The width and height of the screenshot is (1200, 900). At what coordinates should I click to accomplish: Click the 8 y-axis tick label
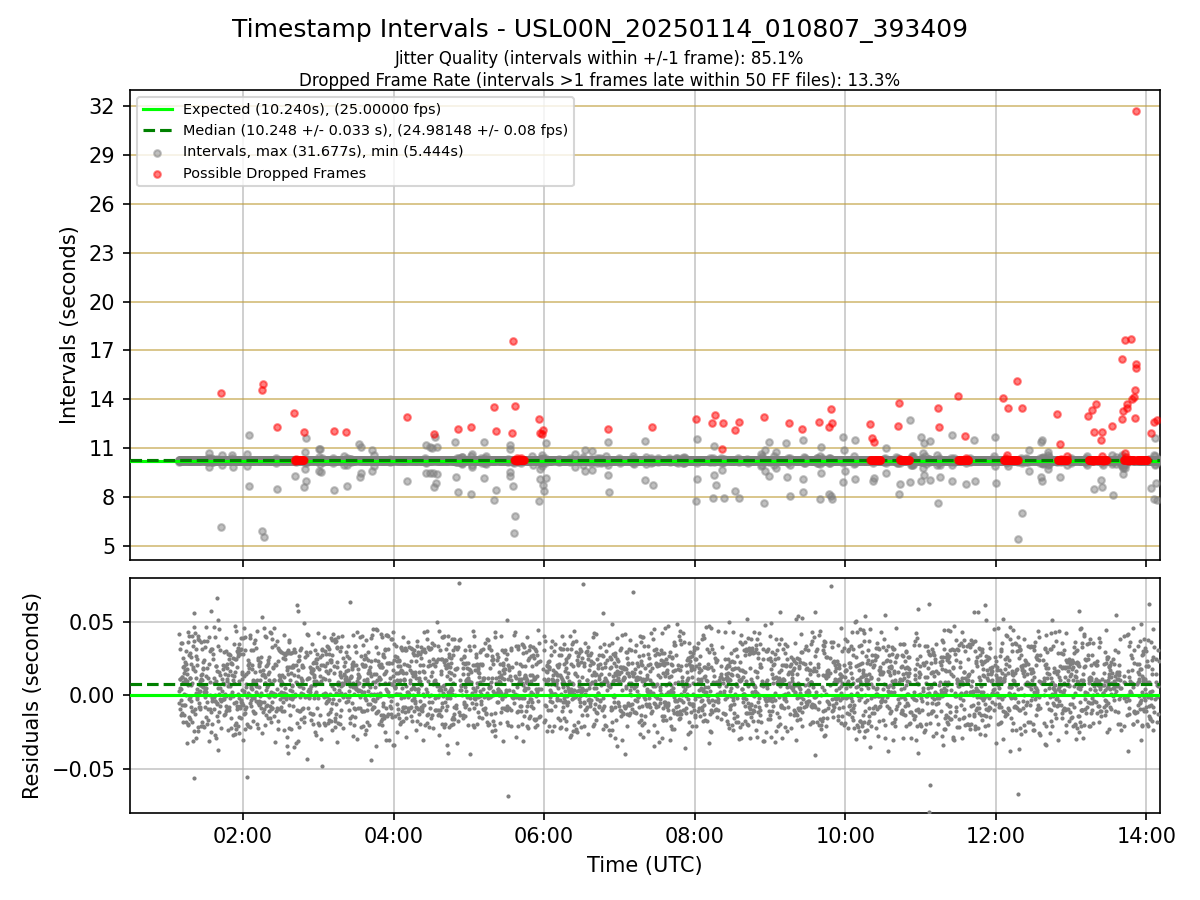coord(109,497)
